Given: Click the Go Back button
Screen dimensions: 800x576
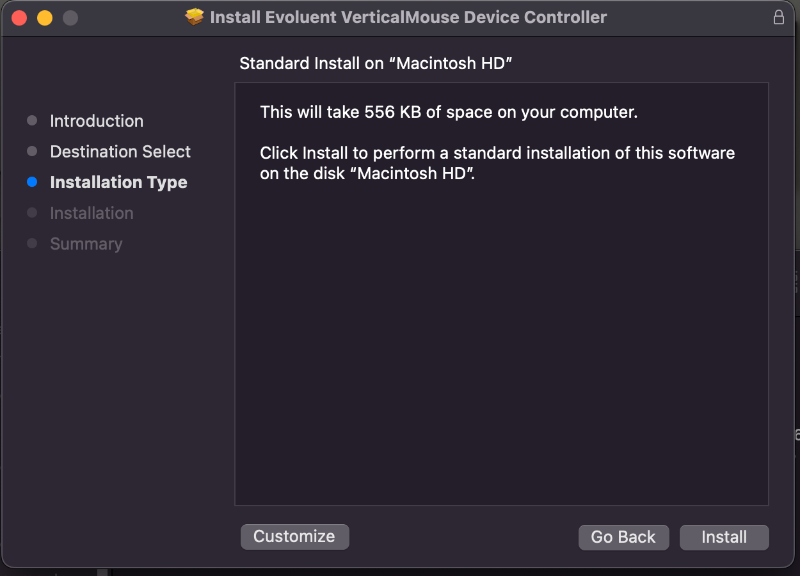Looking at the screenshot, I should coord(623,537).
